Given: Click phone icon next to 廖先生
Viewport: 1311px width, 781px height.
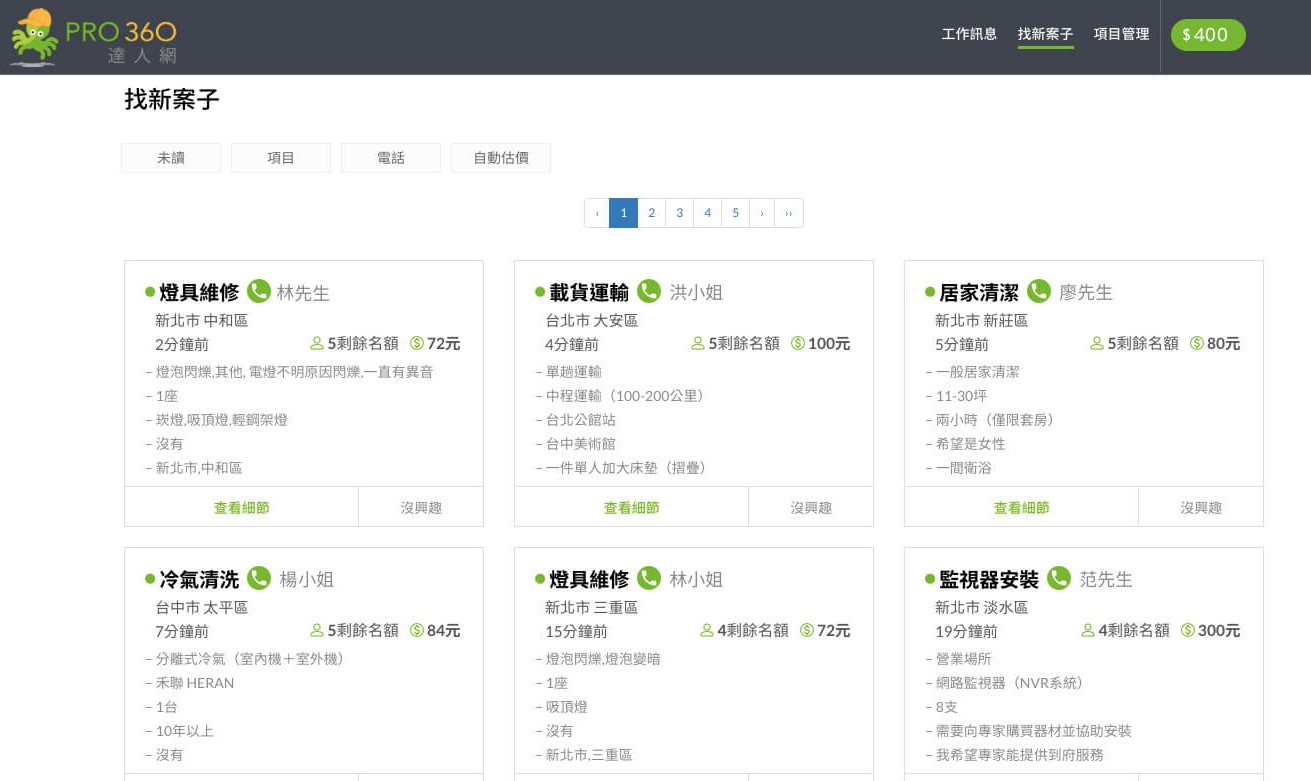Looking at the screenshot, I should click(x=1039, y=291).
